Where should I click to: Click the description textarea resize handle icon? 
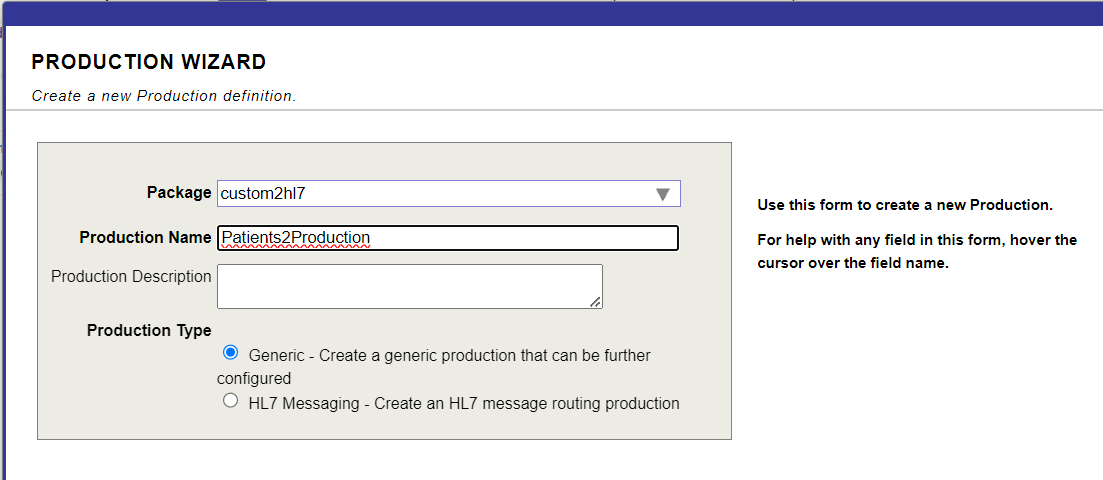[595, 302]
